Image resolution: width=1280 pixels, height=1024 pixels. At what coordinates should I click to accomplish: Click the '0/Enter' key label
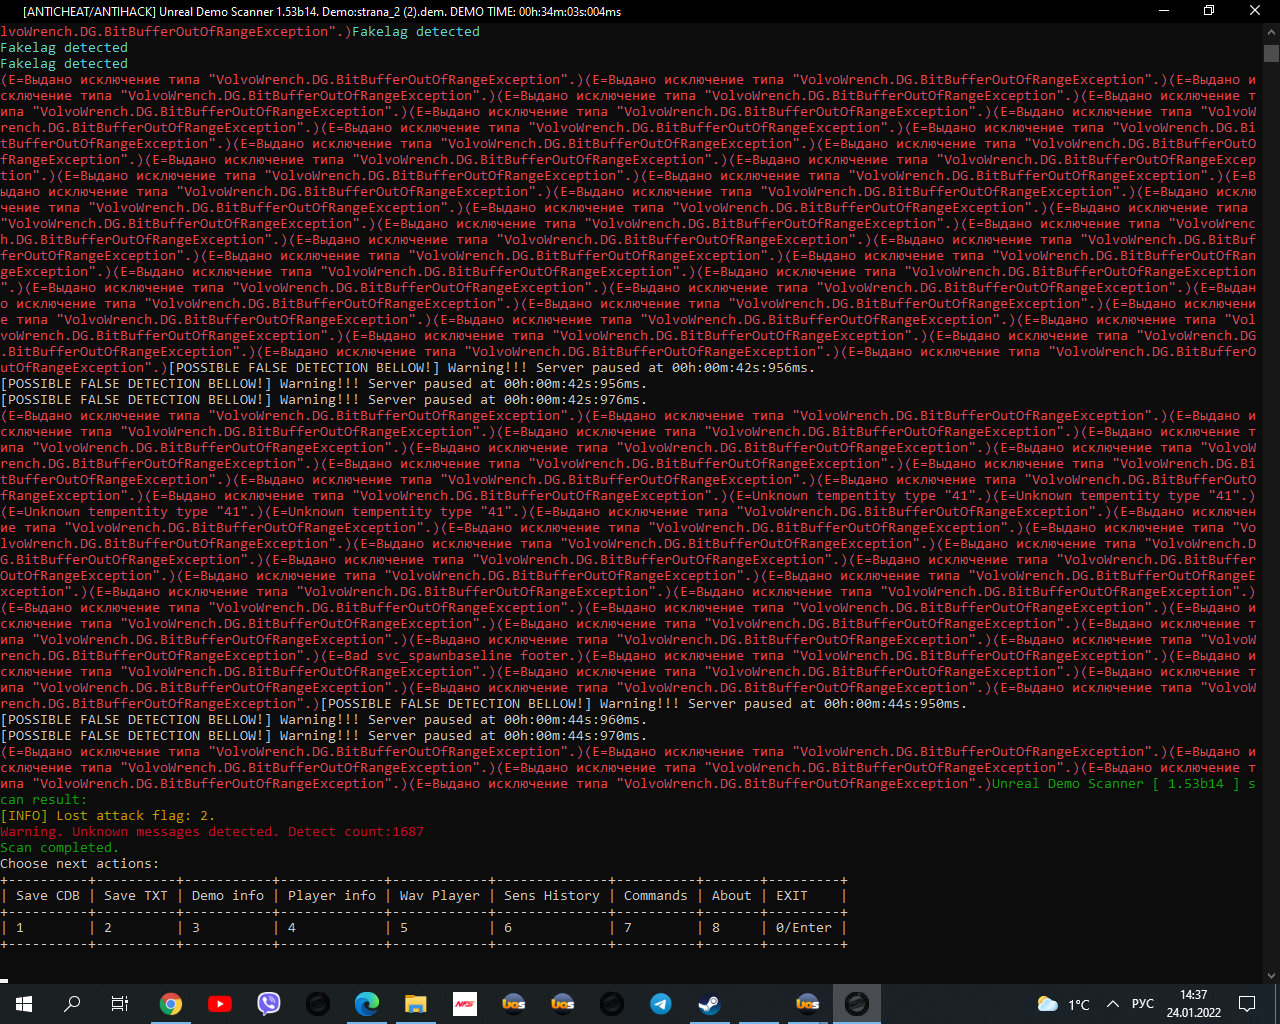point(804,928)
